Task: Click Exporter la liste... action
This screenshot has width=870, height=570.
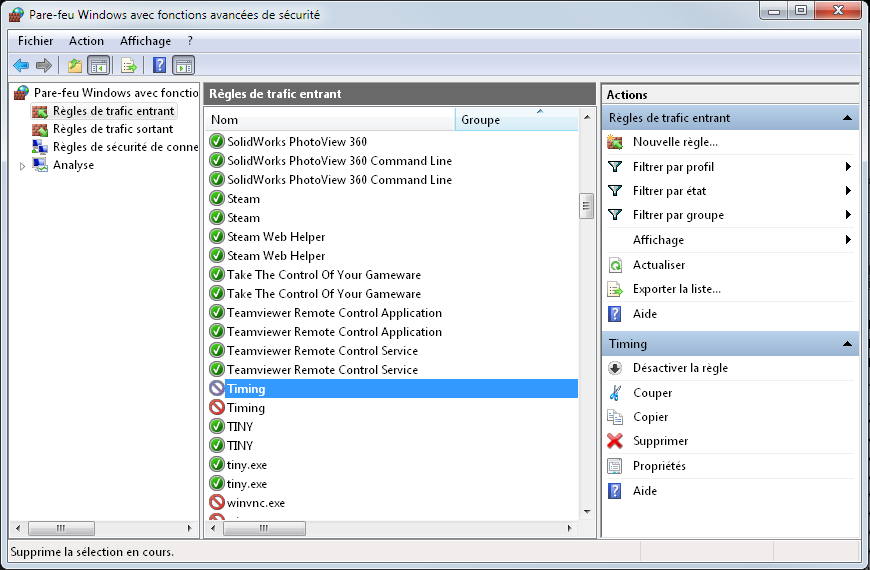Action: point(677,289)
